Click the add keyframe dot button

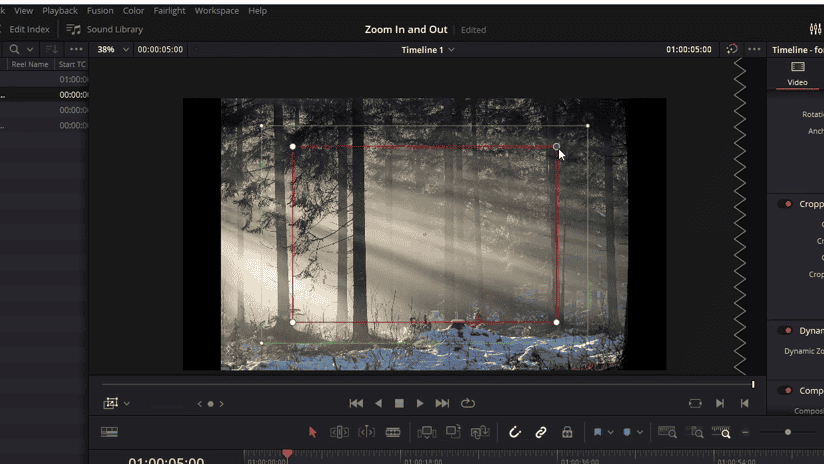pyautogui.click(x=211, y=404)
